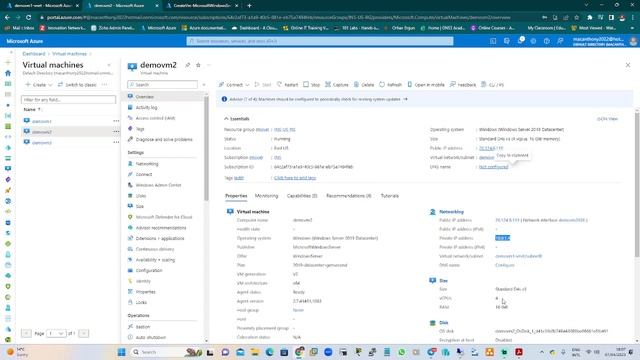
Task: Click the Azure global search bar
Action: click(x=320, y=41)
